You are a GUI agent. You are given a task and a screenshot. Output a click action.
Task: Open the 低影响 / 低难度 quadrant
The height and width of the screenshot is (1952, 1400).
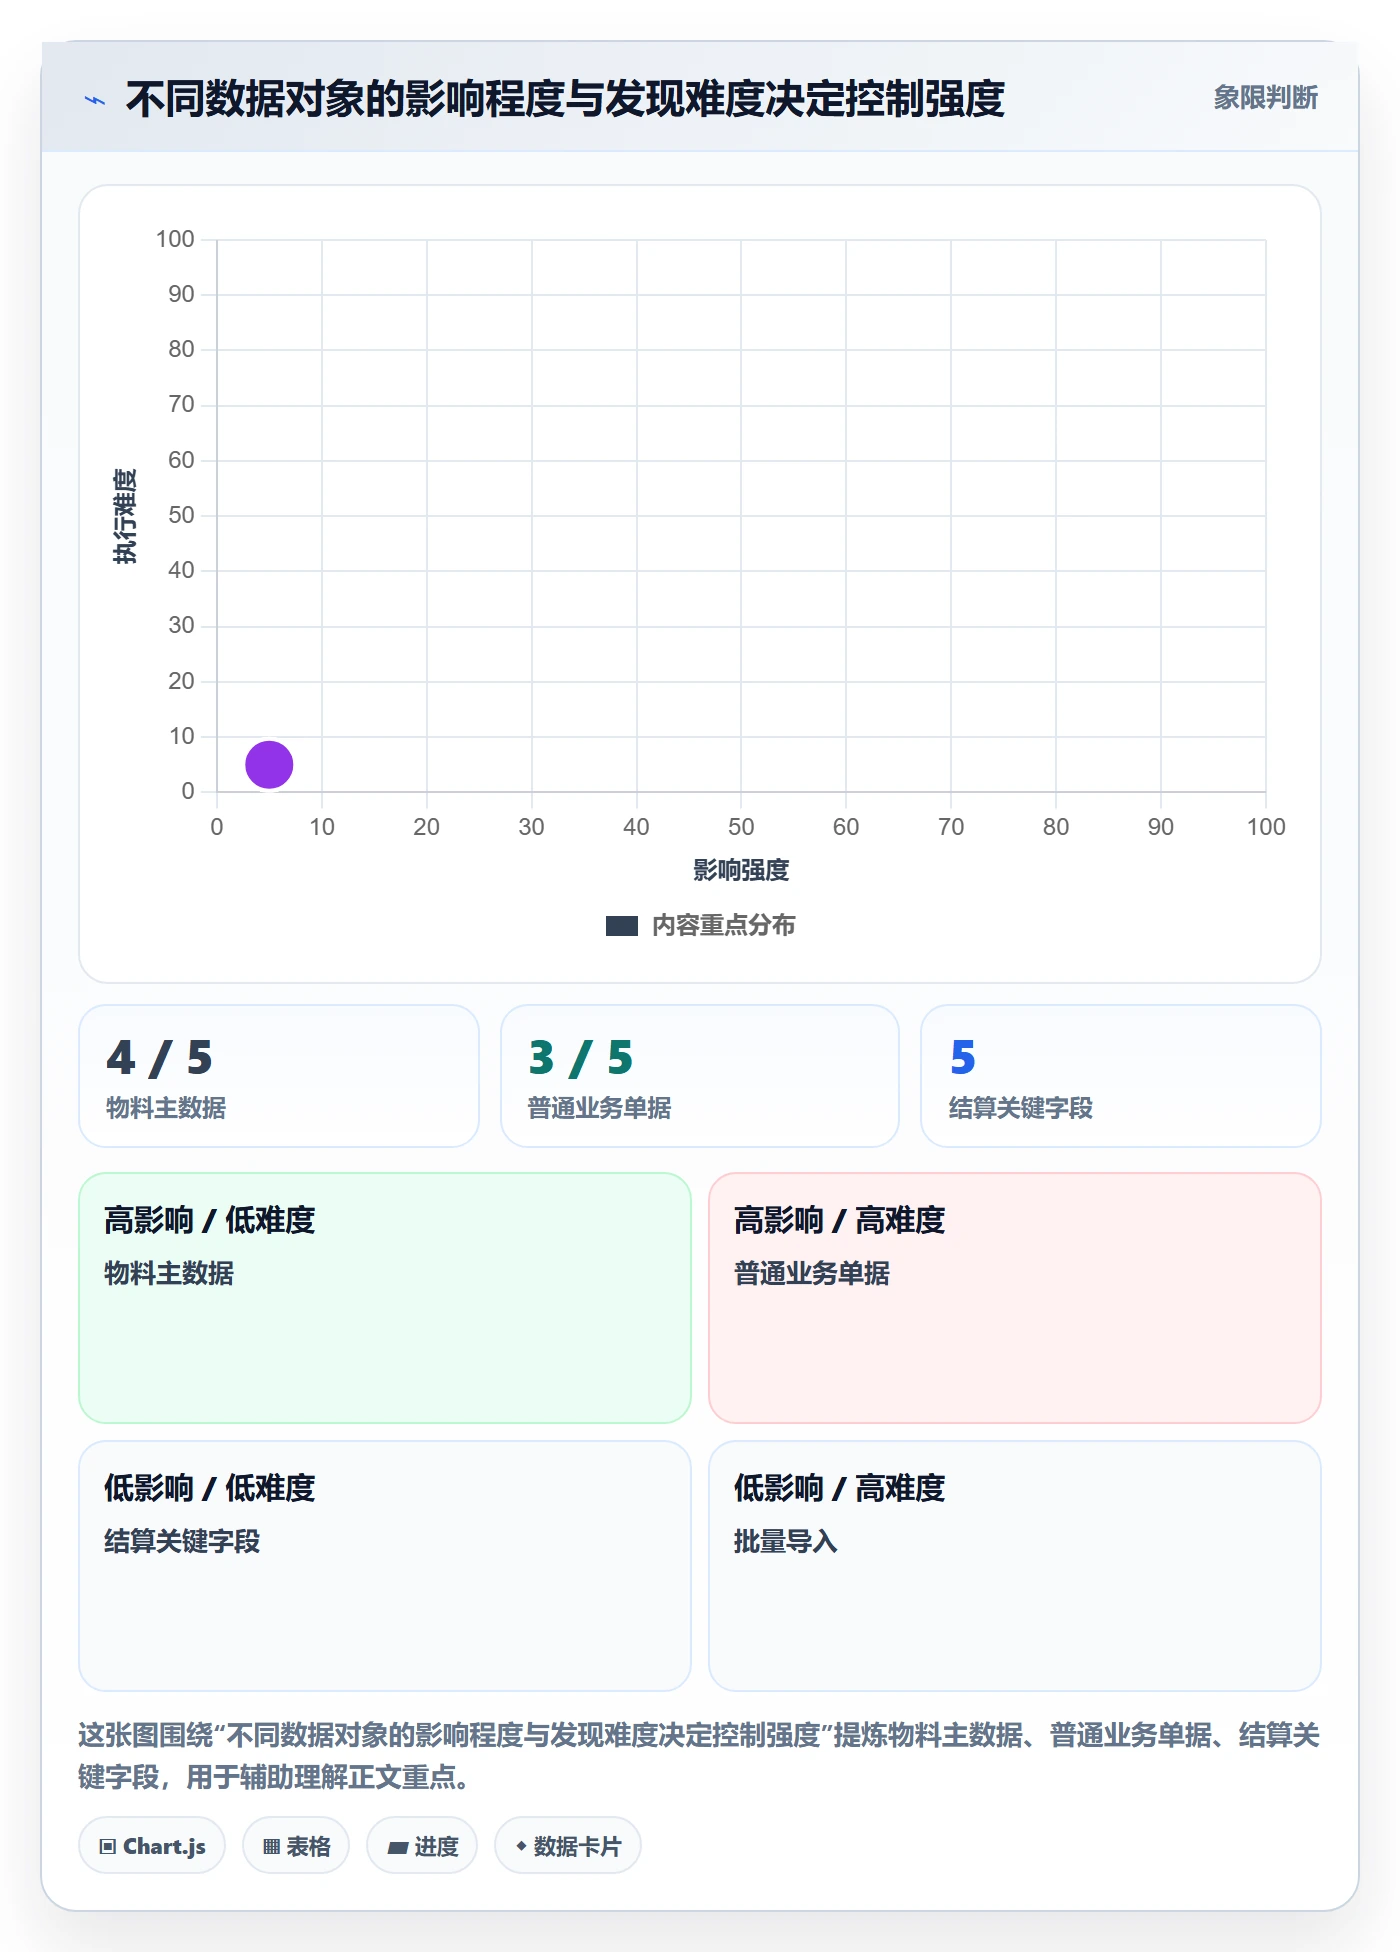click(x=385, y=1566)
